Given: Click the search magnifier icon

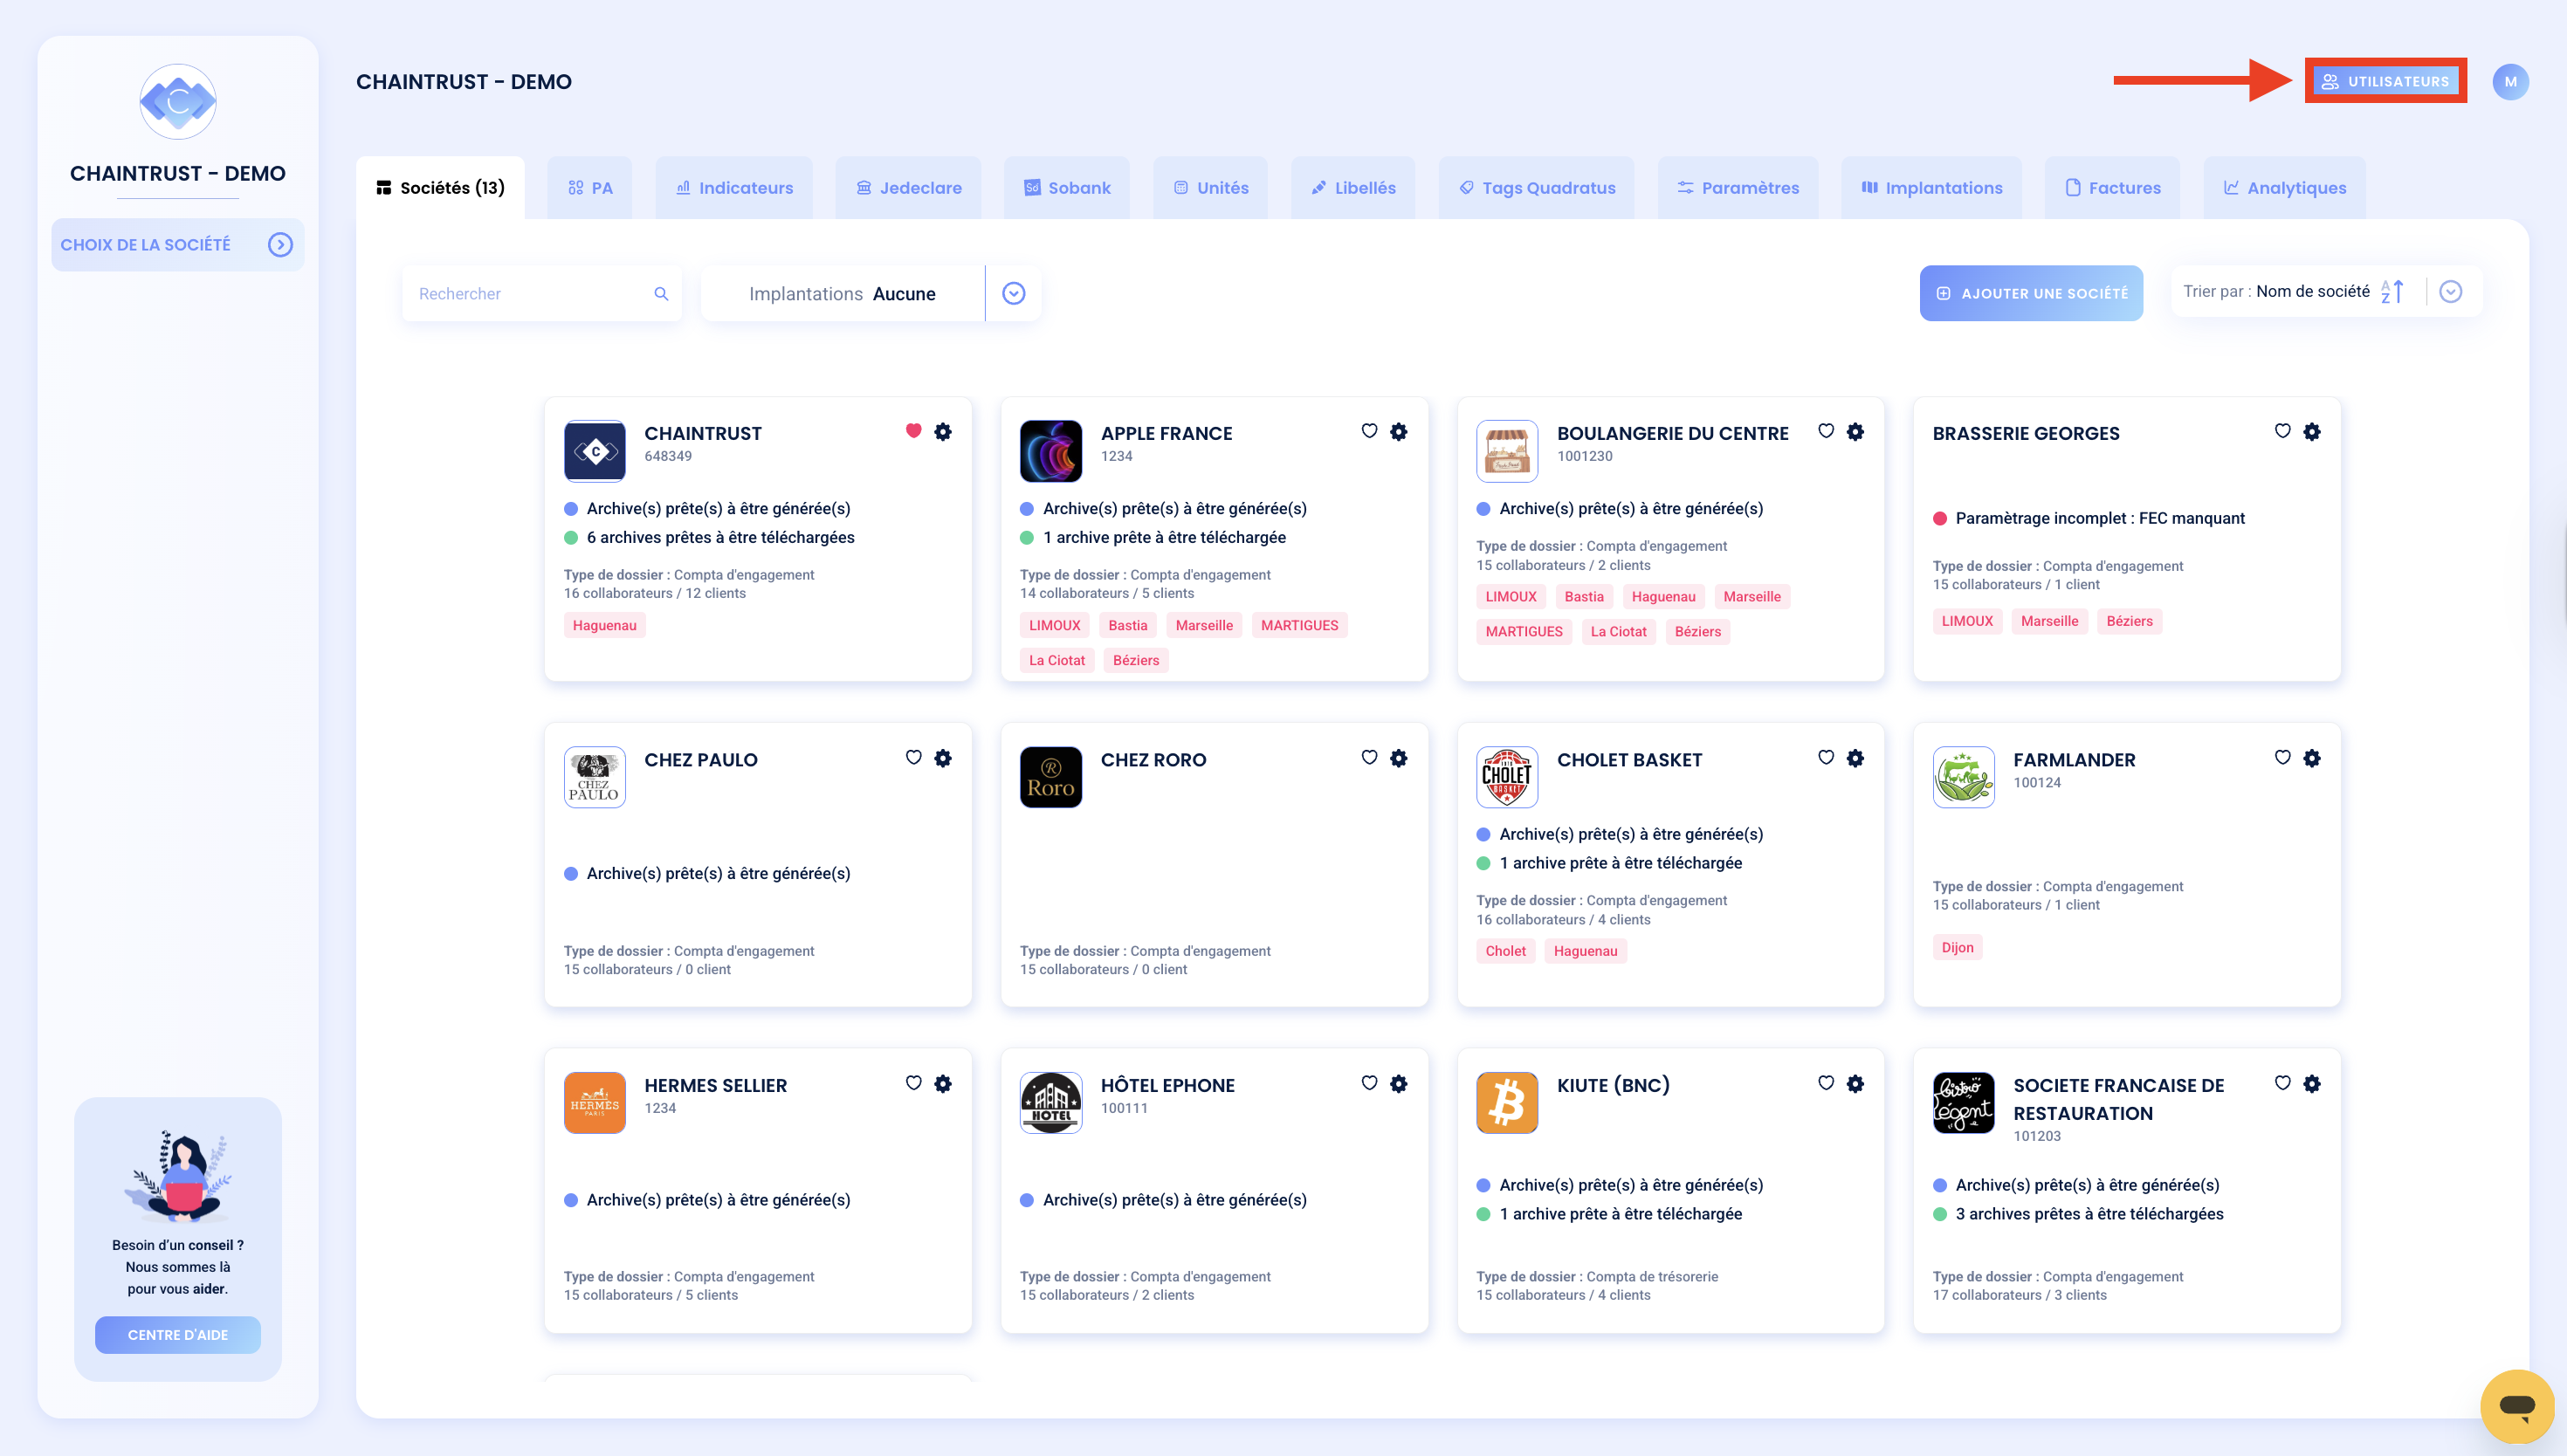Looking at the screenshot, I should (661, 293).
